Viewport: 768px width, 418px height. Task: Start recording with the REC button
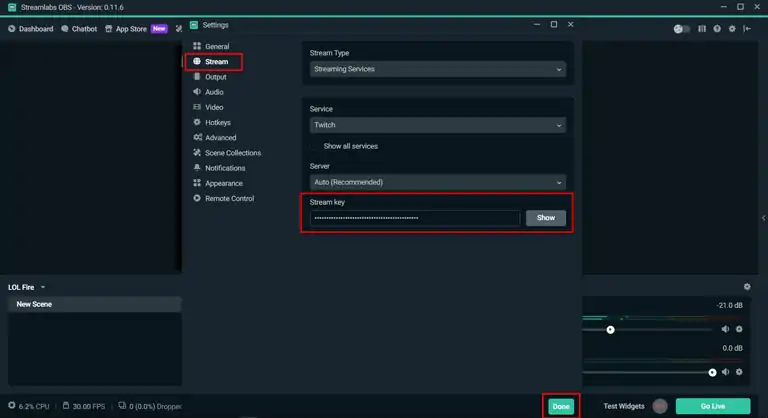660,406
